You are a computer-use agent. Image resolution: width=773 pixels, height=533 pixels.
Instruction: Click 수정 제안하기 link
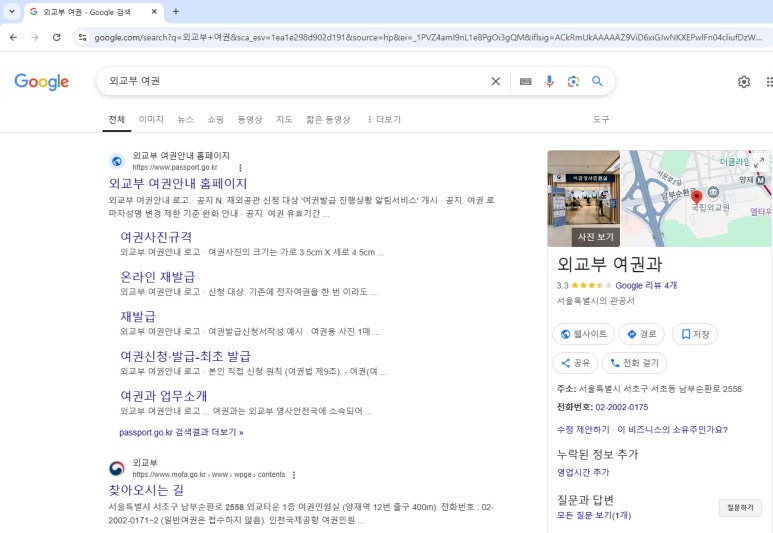click(583, 430)
